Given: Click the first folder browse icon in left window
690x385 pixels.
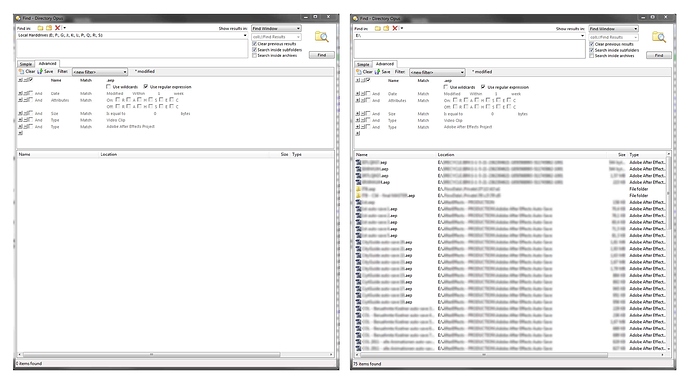Looking at the screenshot, I should (x=40, y=28).
